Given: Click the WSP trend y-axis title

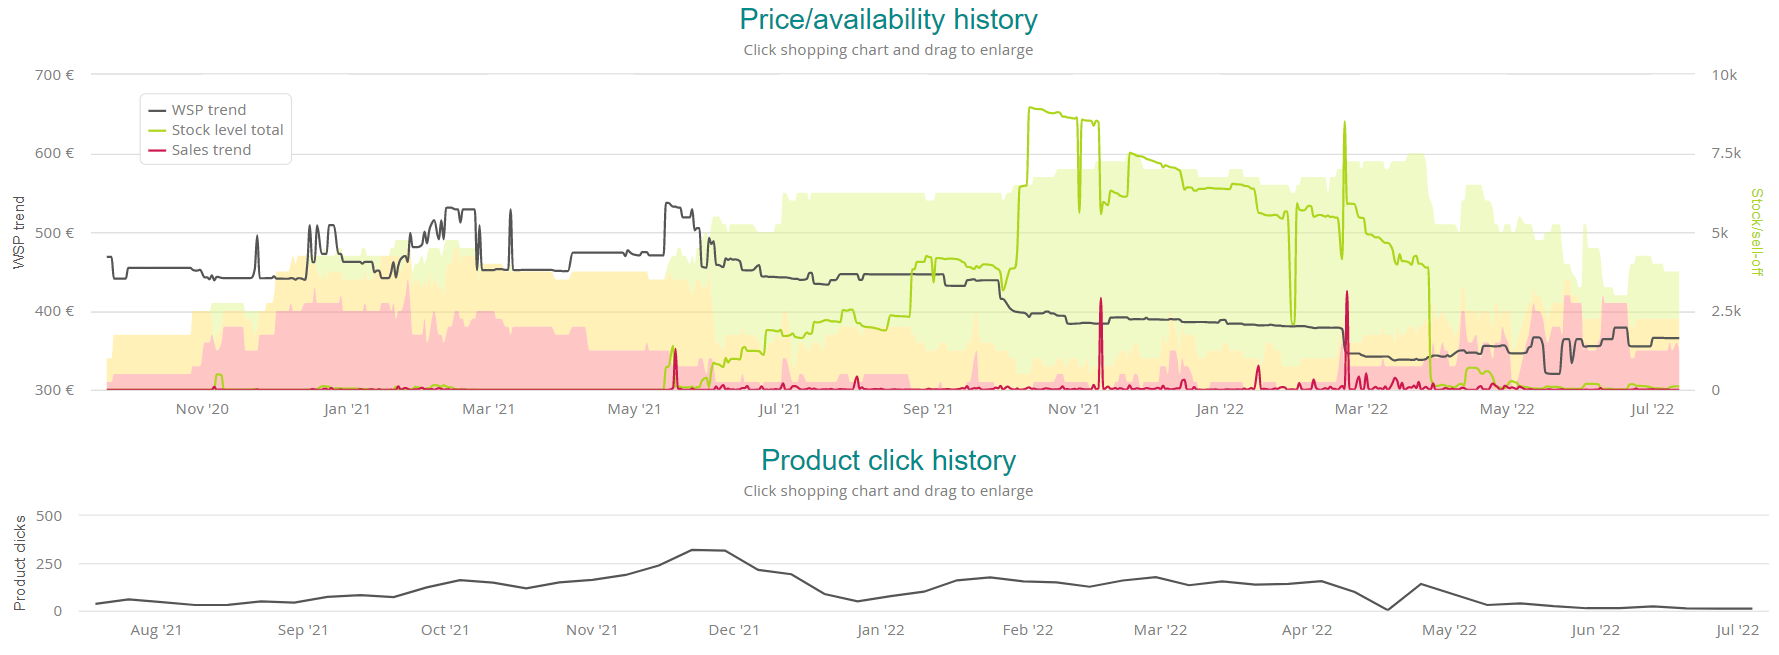Looking at the screenshot, I should pyautogui.click(x=18, y=232).
